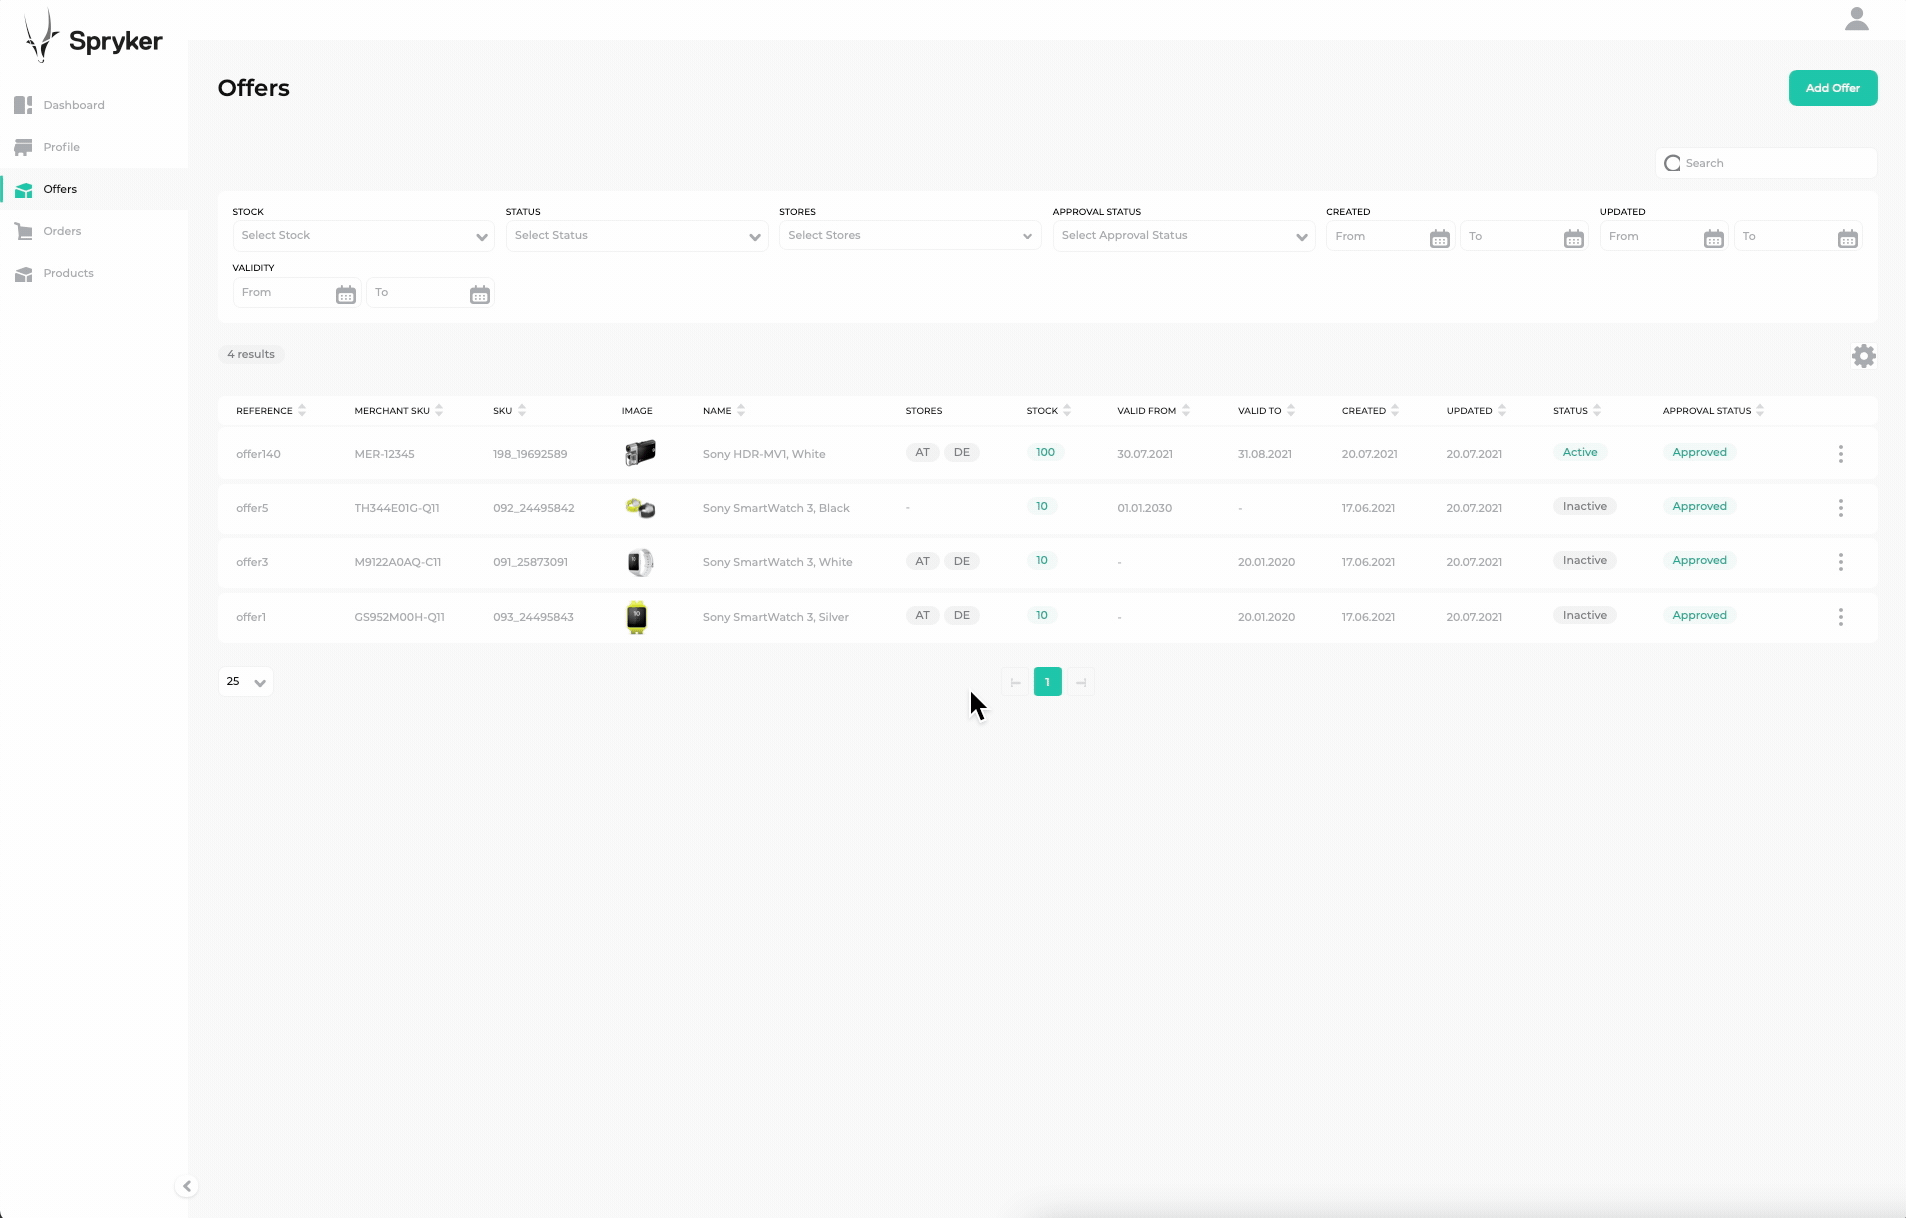The image size is (1906, 1218).
Task: Sort by Updated column header
Action: (1476, 411)
